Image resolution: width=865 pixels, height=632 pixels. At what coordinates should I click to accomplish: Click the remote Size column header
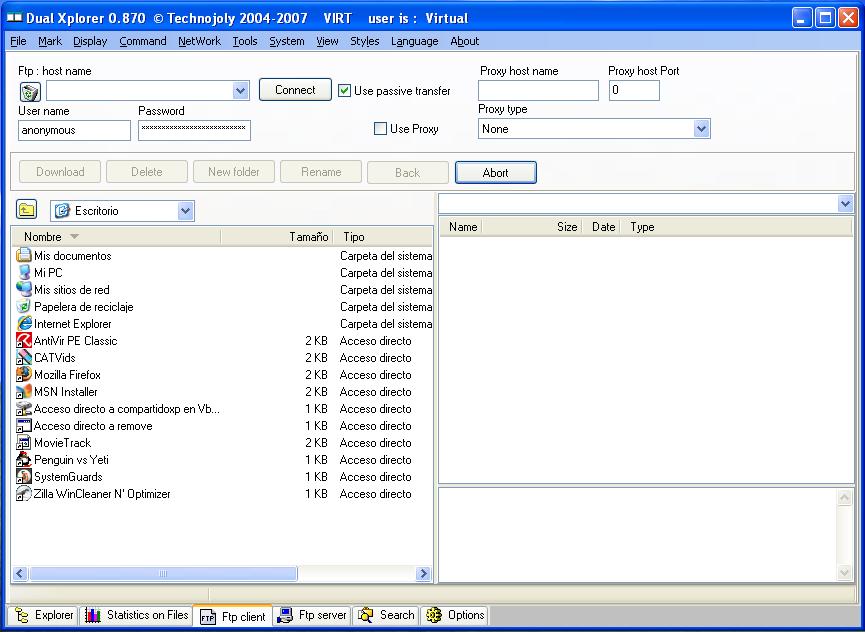click(532, 227)
